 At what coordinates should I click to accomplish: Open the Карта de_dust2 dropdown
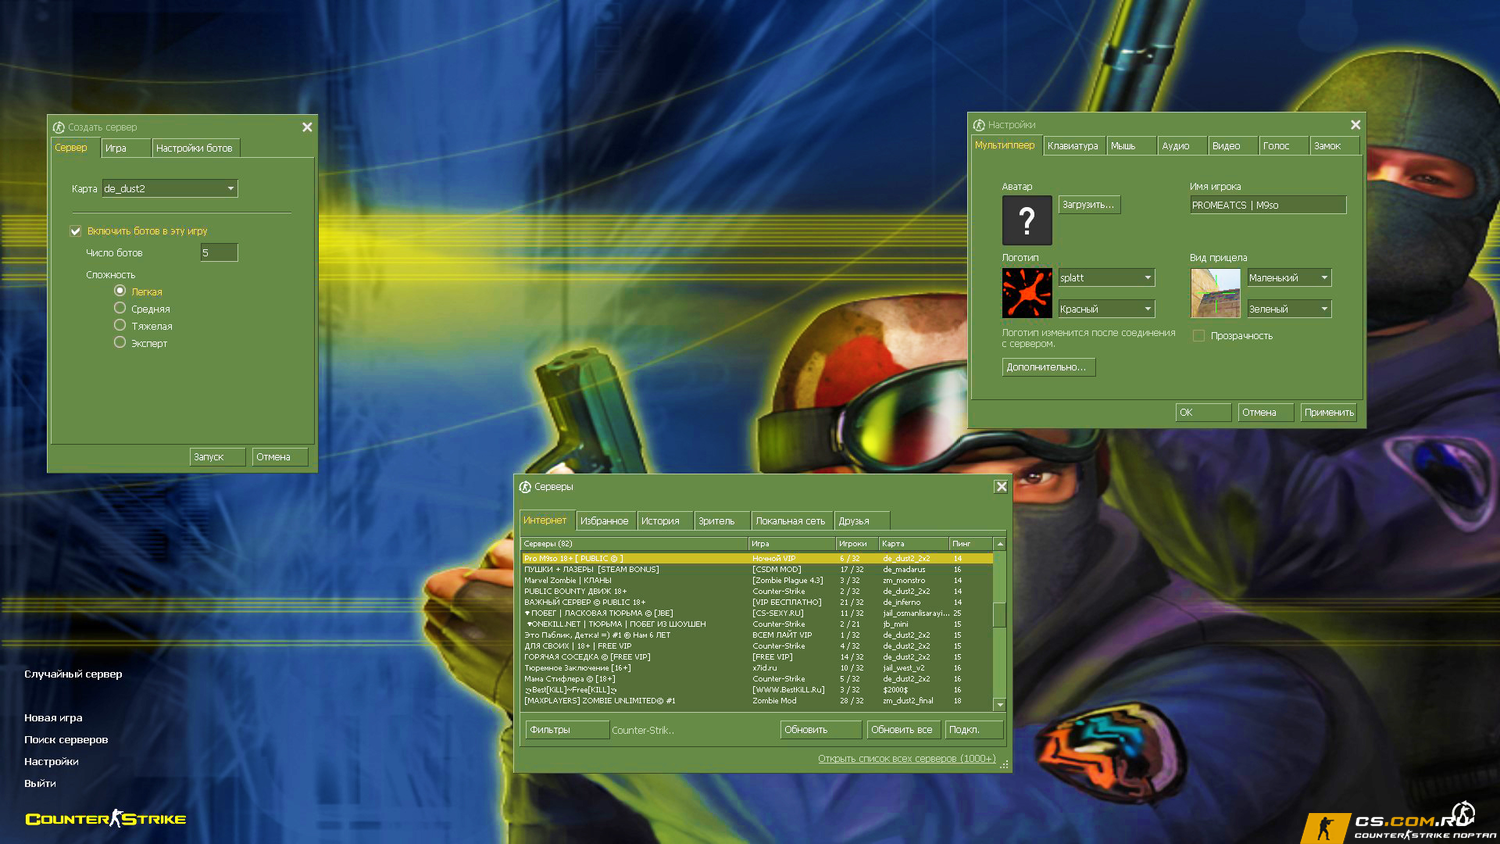(230, 189)
